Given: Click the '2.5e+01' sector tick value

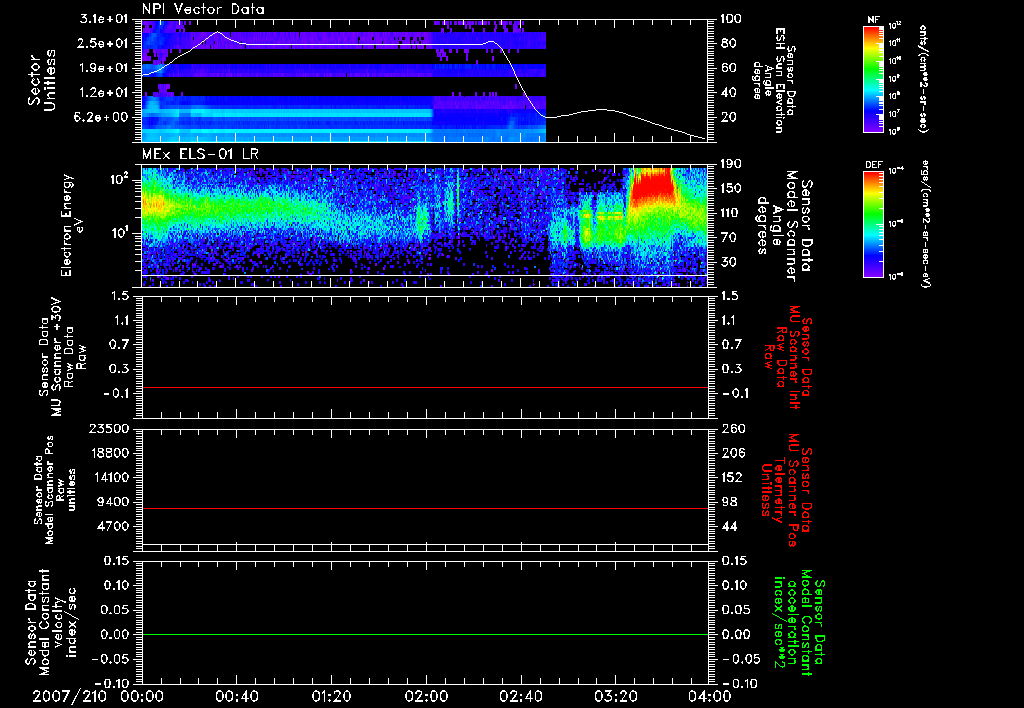Looking at the screenshot, I should [x=101, y=43].
